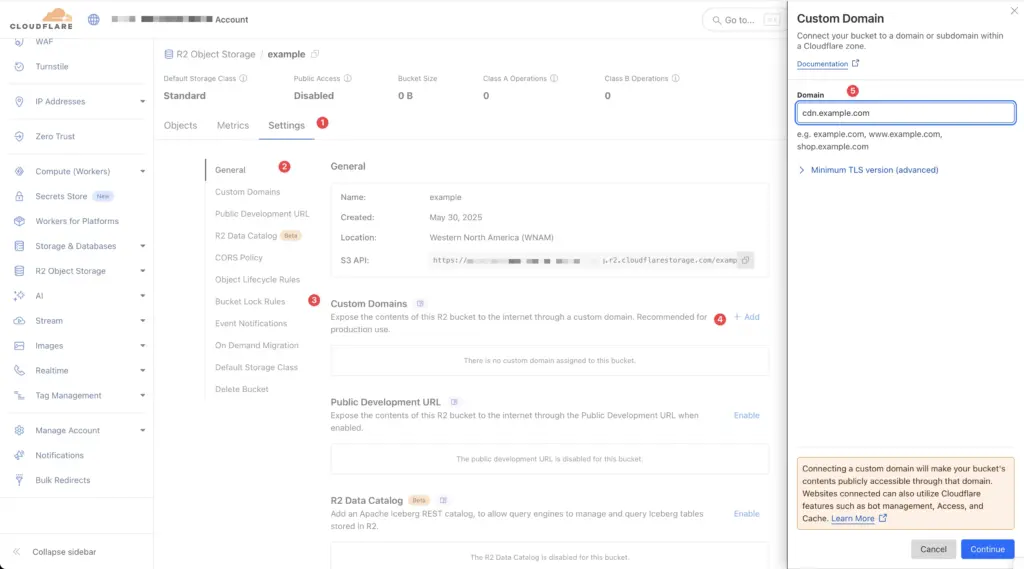
Task: Click the Secrets Store lock icon
Action: (x=19, y=196)
